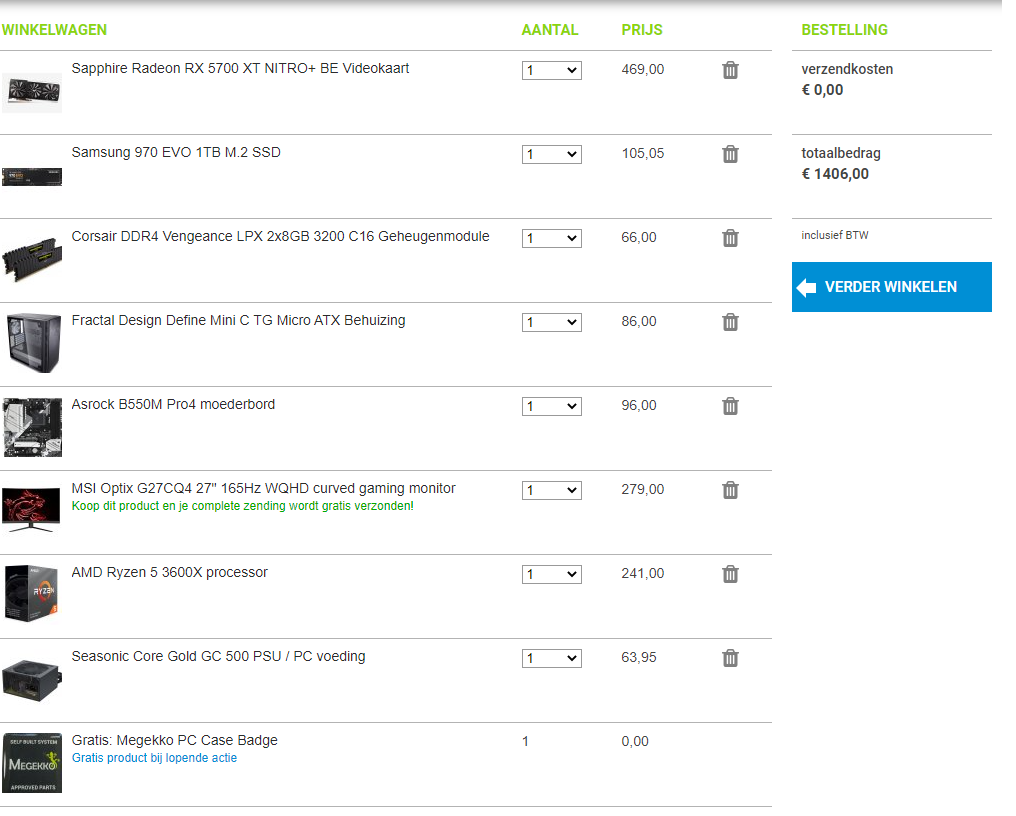Image resolution: width=1016 pixels, height=816 pixels.
Task: Click the AMD Ryzen box thumbnail
Action: click(x=31, y=594)
